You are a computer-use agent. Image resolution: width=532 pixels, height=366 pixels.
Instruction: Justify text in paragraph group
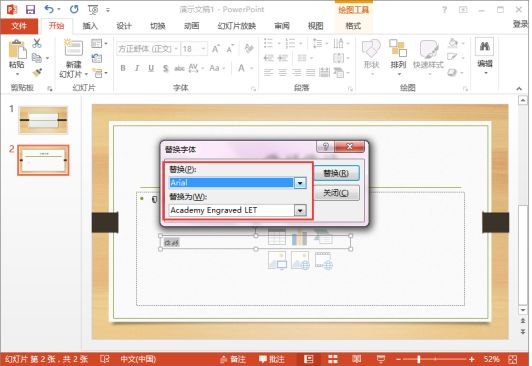coord(310,72)
